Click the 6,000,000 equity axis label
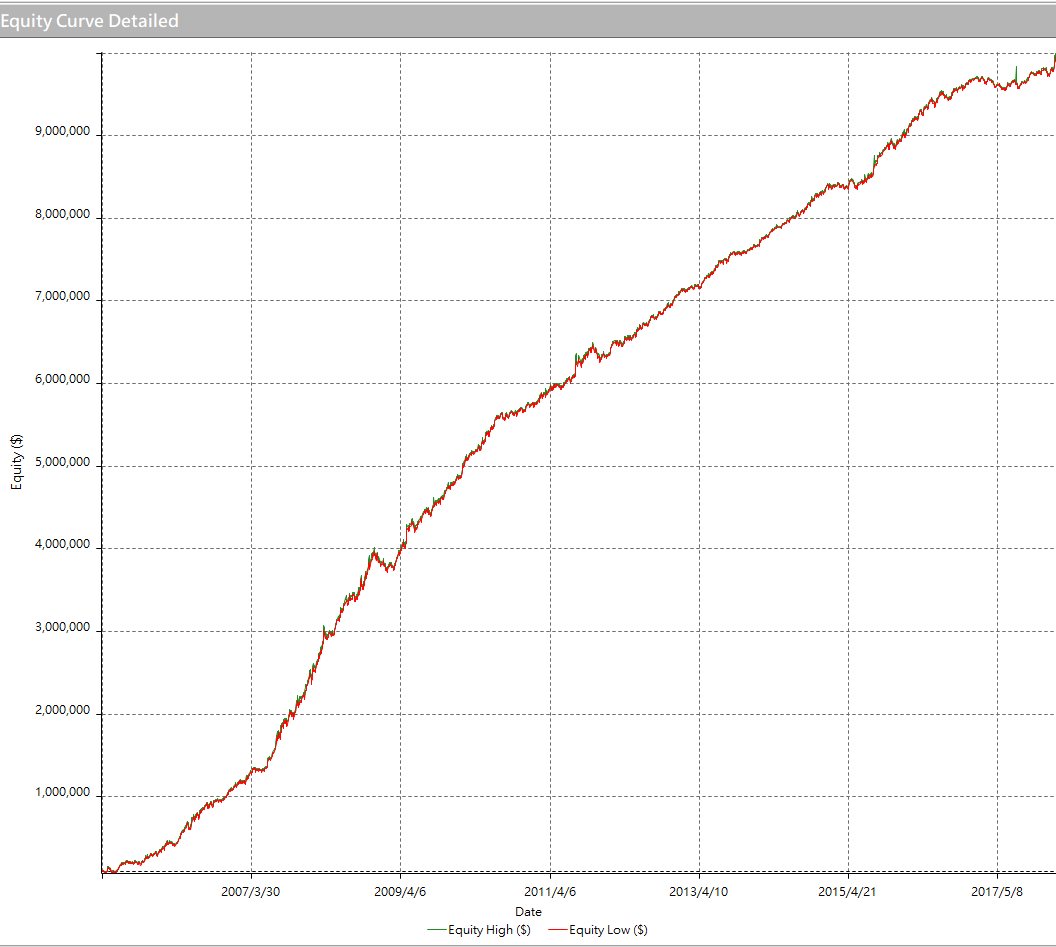 click(x=63, y=379)
